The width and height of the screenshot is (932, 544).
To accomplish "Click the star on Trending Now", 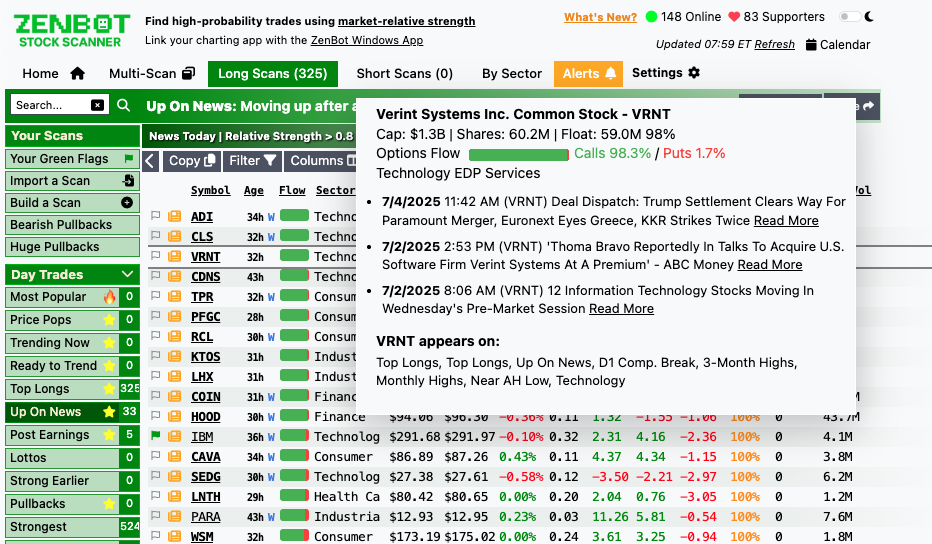I will (x=109, y=343).
